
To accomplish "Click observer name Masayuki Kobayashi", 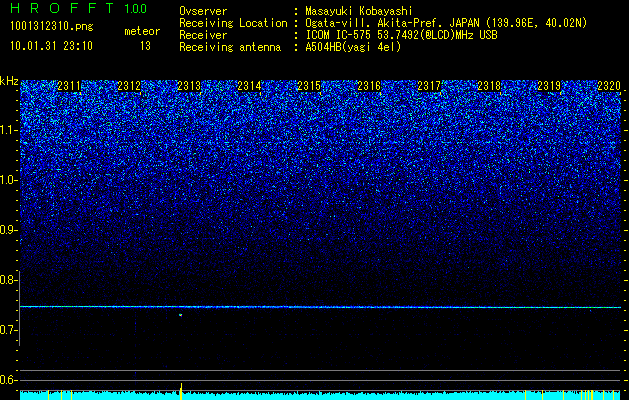I will click(x=359, y=11).
